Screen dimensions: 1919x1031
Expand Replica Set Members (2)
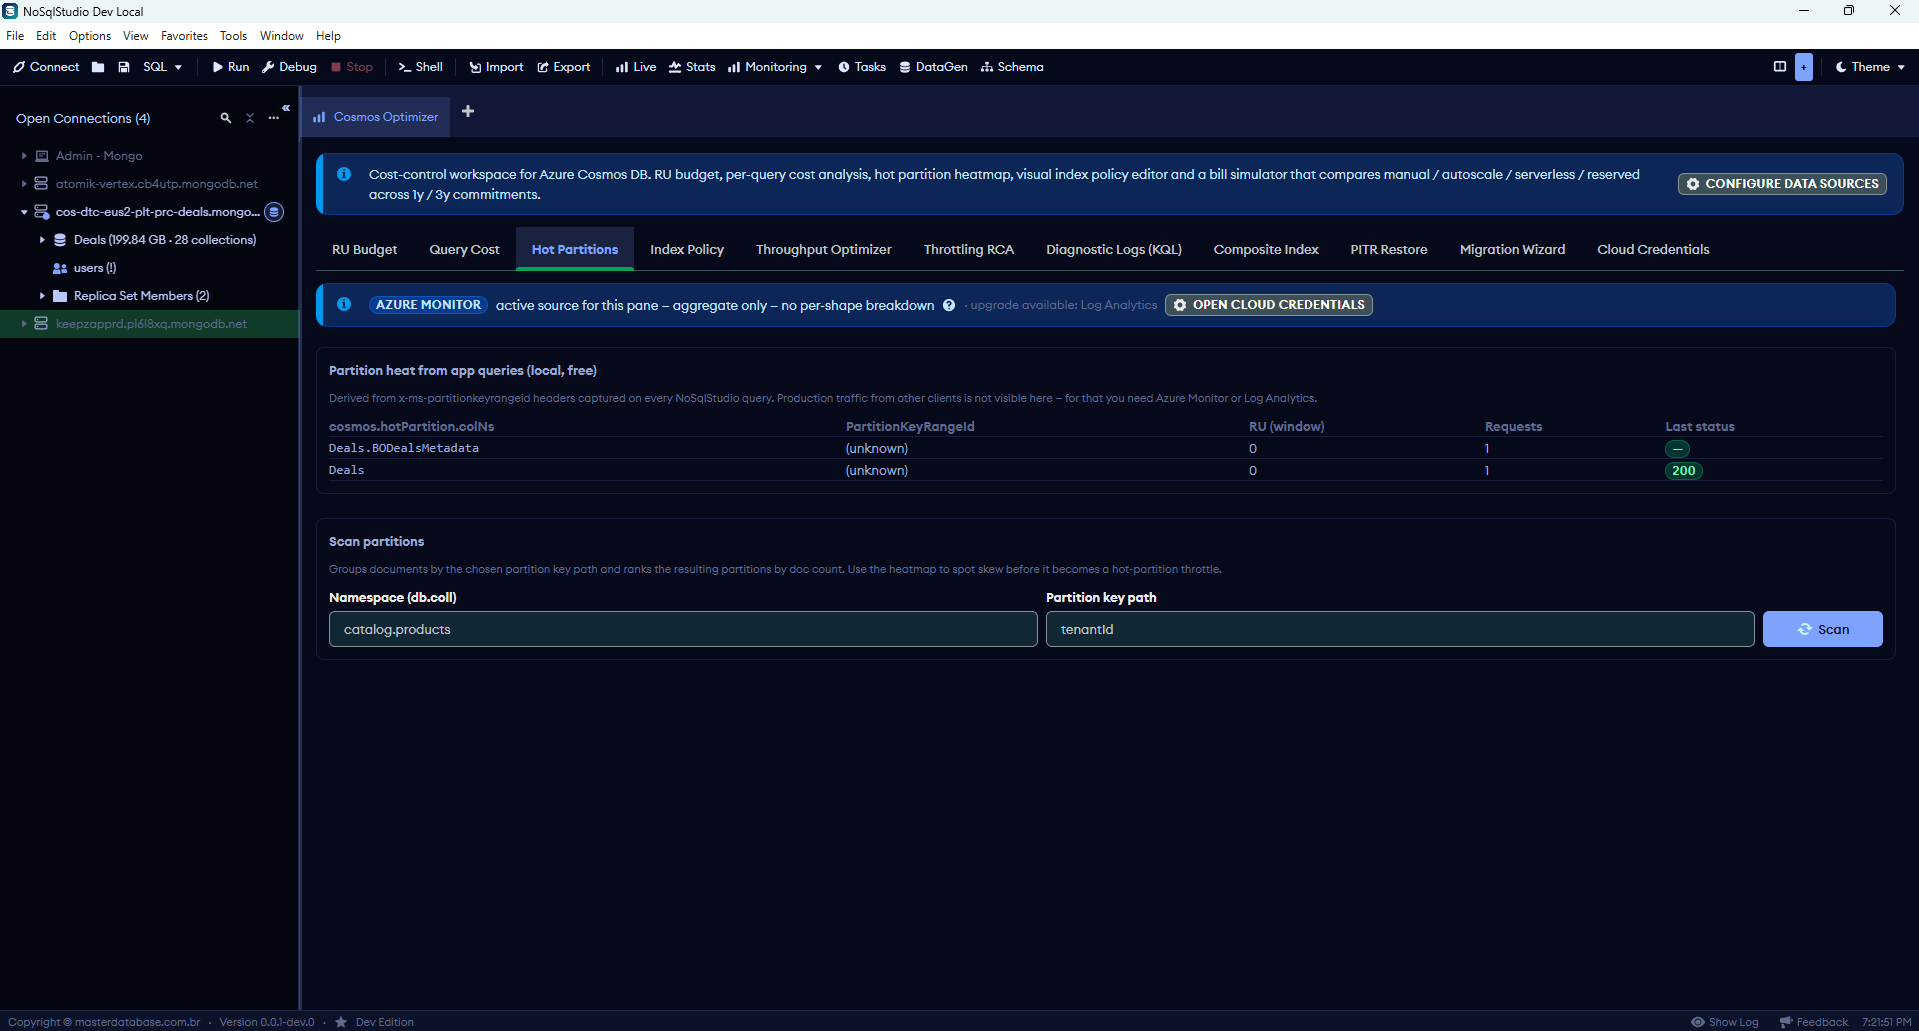42,296
